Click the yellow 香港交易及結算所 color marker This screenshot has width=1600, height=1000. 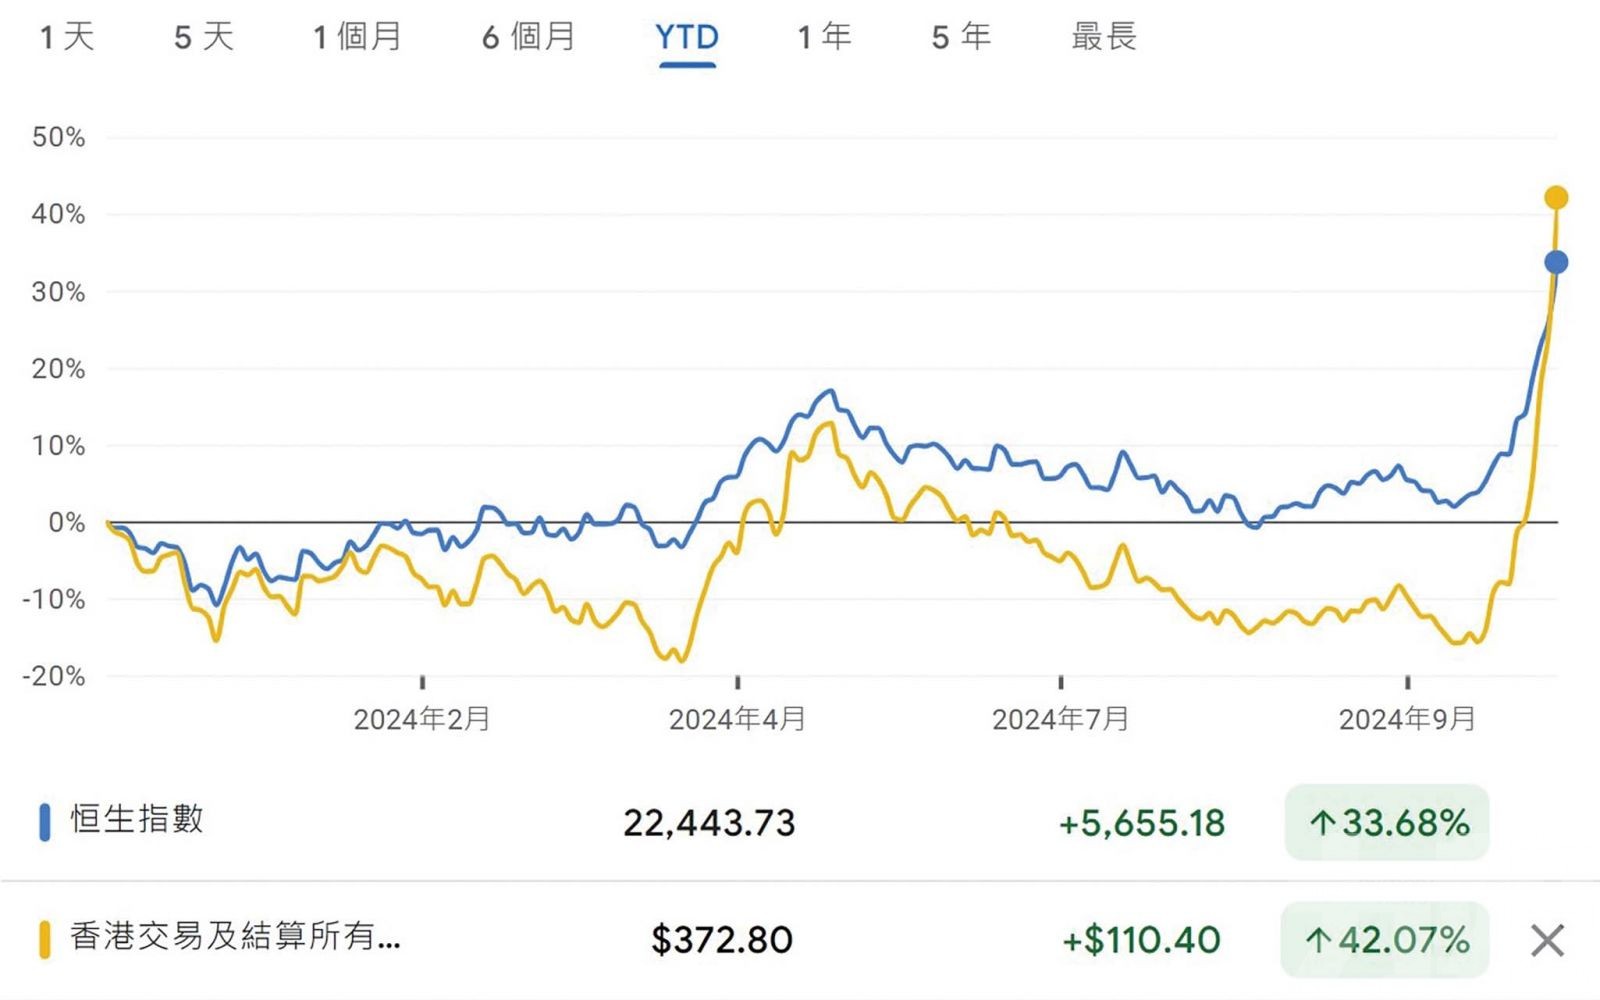pyautogui.click(x=44, y=940)
